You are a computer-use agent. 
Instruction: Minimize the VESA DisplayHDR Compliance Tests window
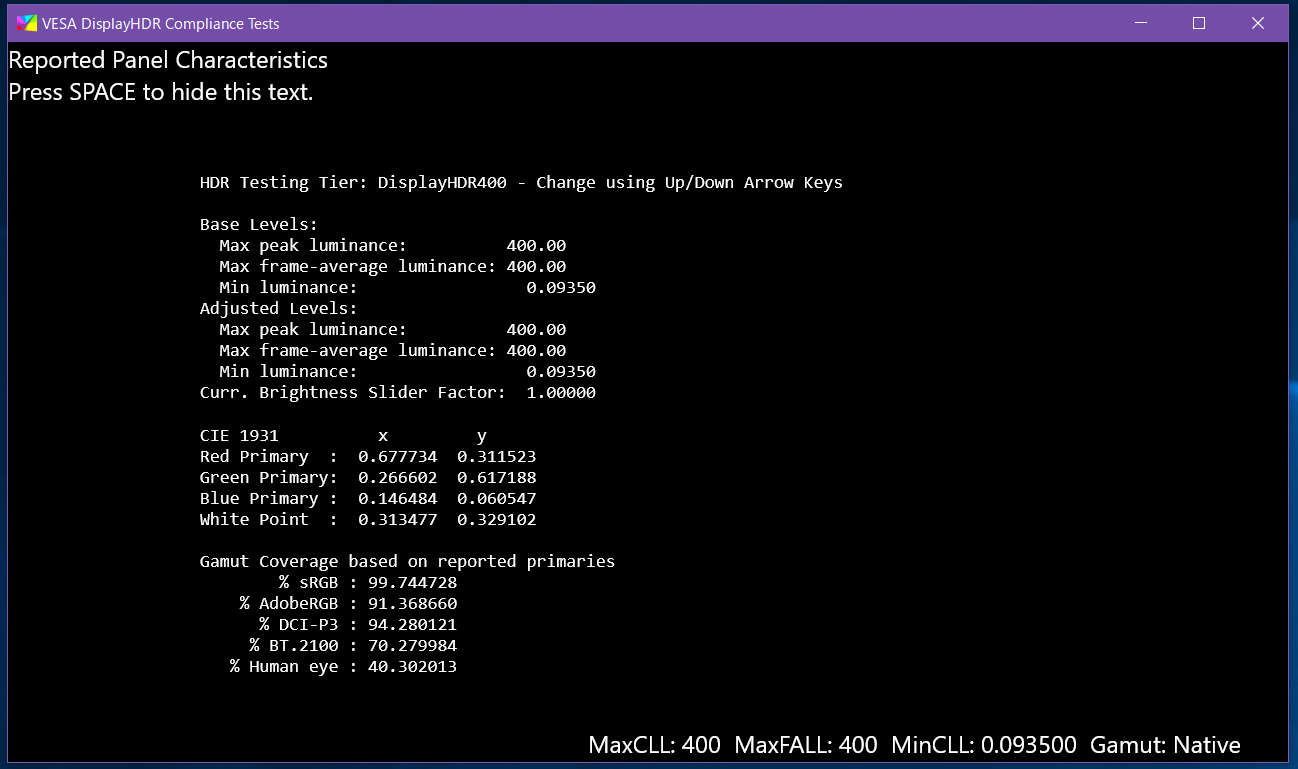1139,23
